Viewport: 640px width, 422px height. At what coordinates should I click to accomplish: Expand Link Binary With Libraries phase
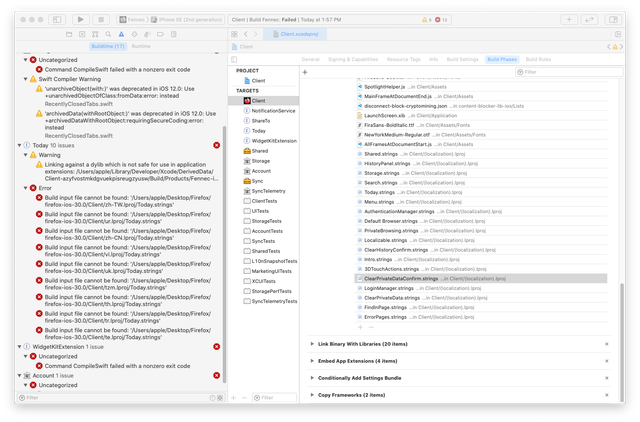click(x=312, y=344)
